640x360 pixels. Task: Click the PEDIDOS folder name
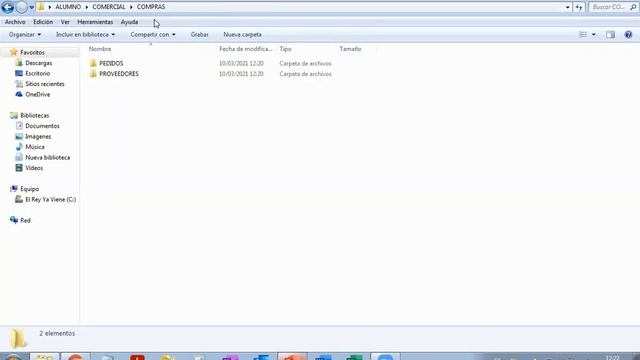coord(111,64)
